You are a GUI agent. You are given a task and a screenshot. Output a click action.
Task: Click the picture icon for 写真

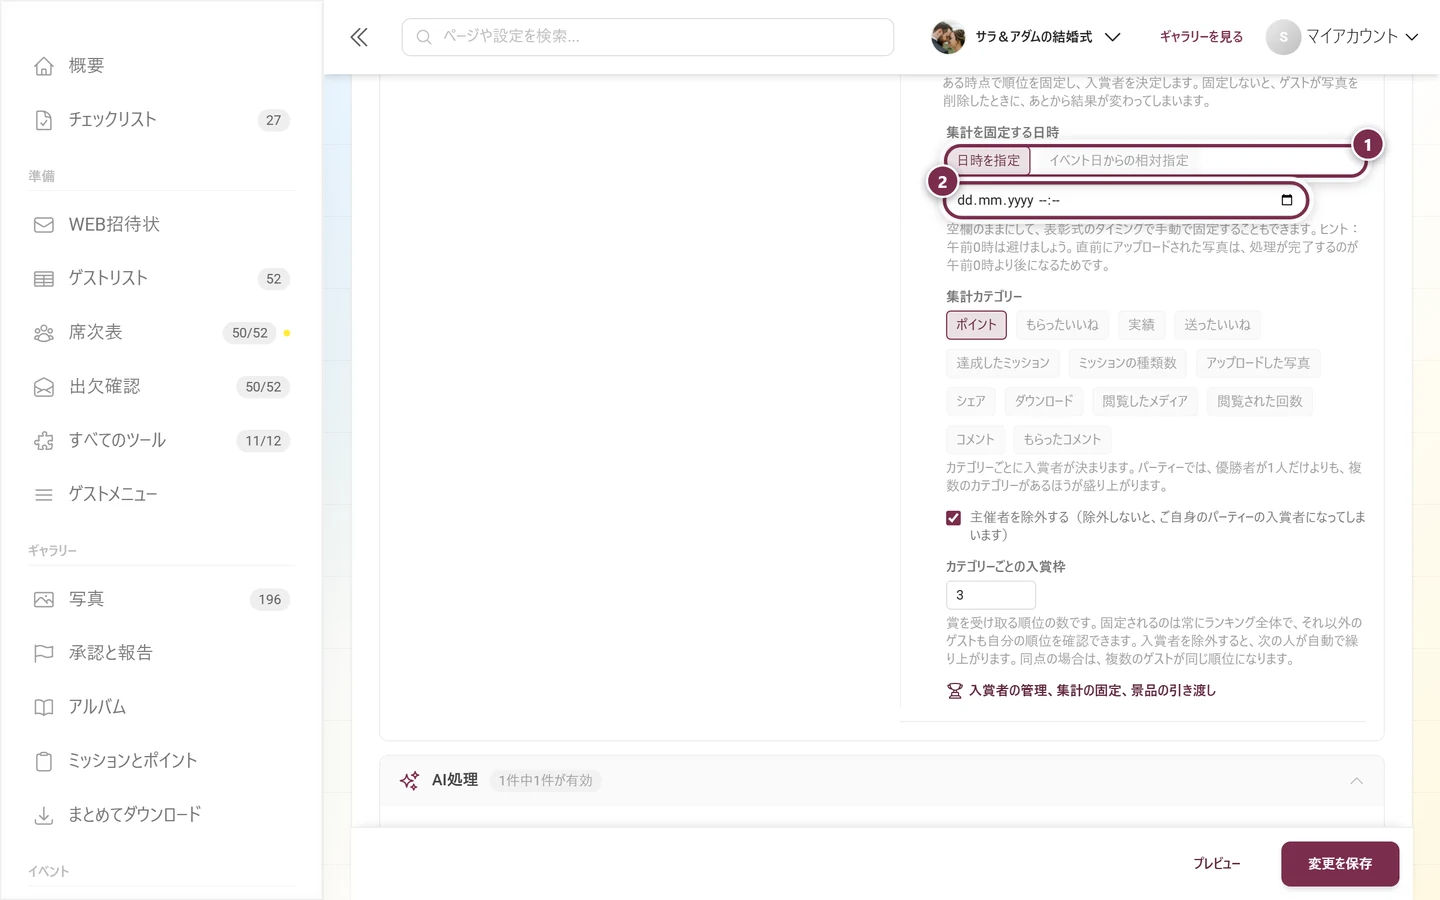[44, 600]
